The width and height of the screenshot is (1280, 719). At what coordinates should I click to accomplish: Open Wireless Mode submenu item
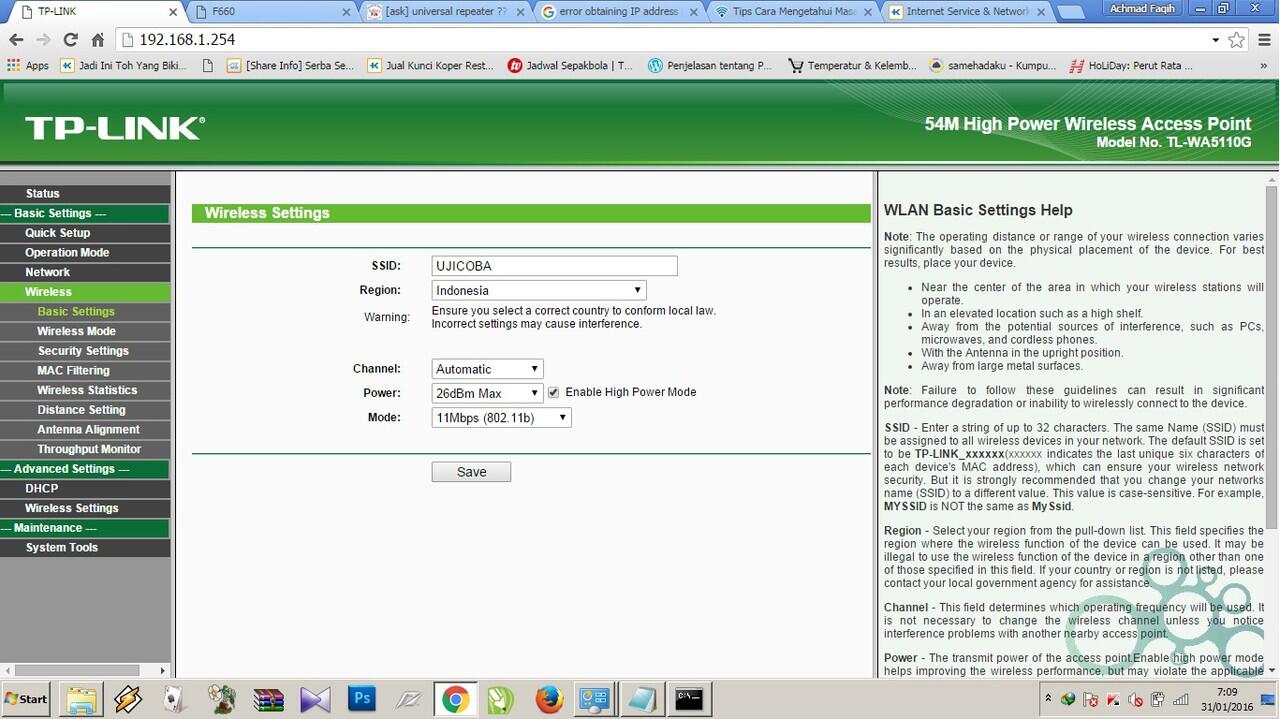85,331
